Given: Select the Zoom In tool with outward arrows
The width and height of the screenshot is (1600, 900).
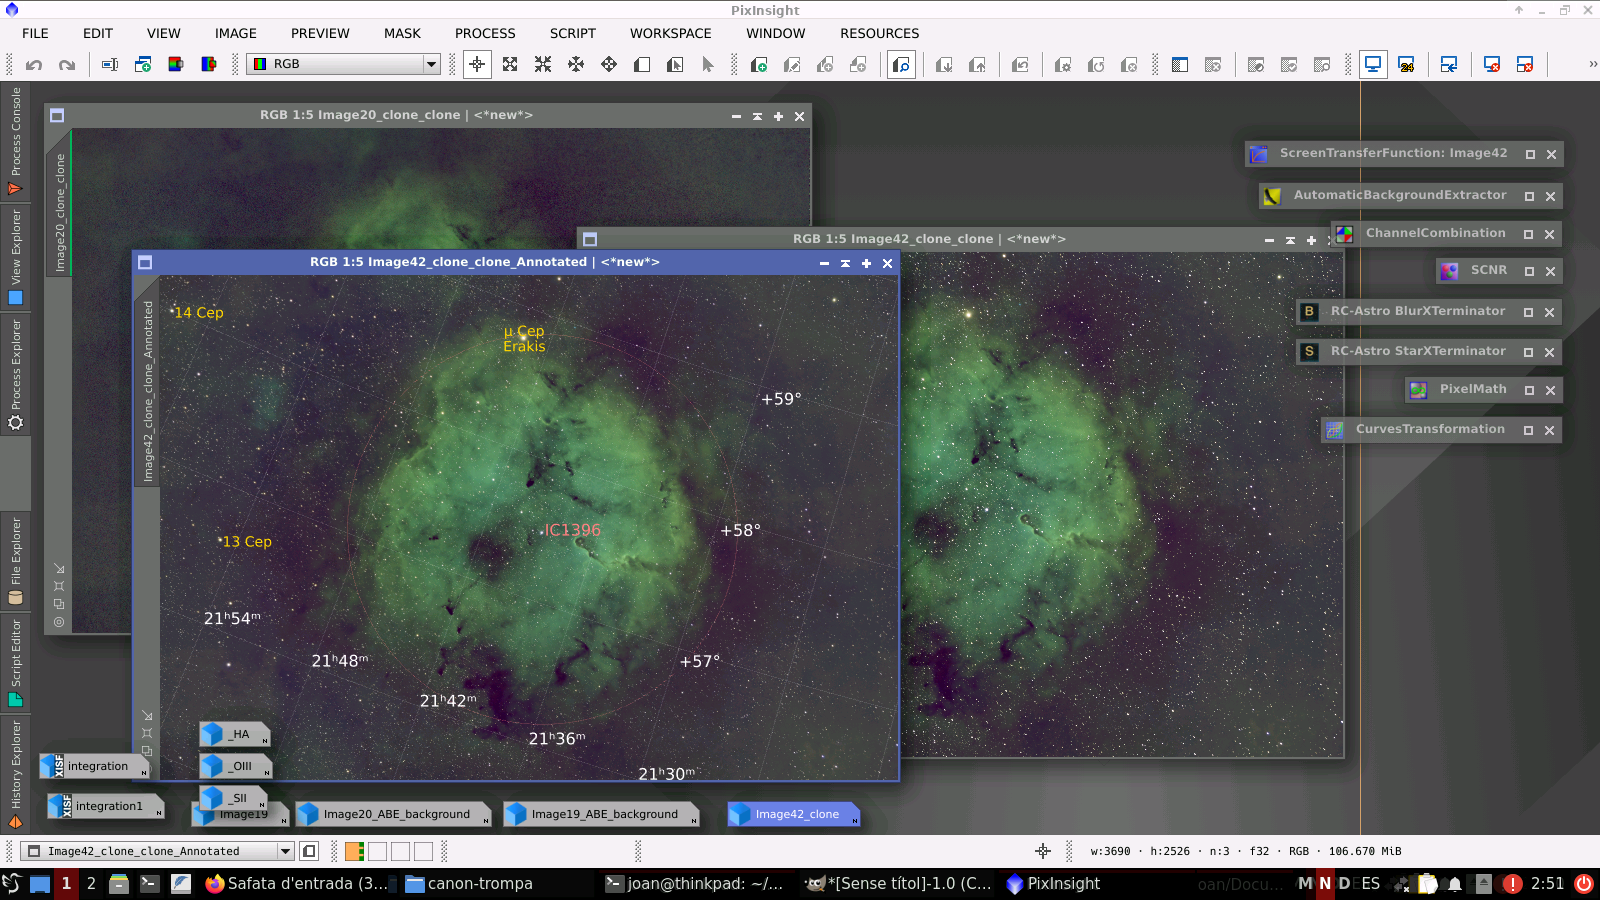Looking at the screenshot, I should (510, 65).
